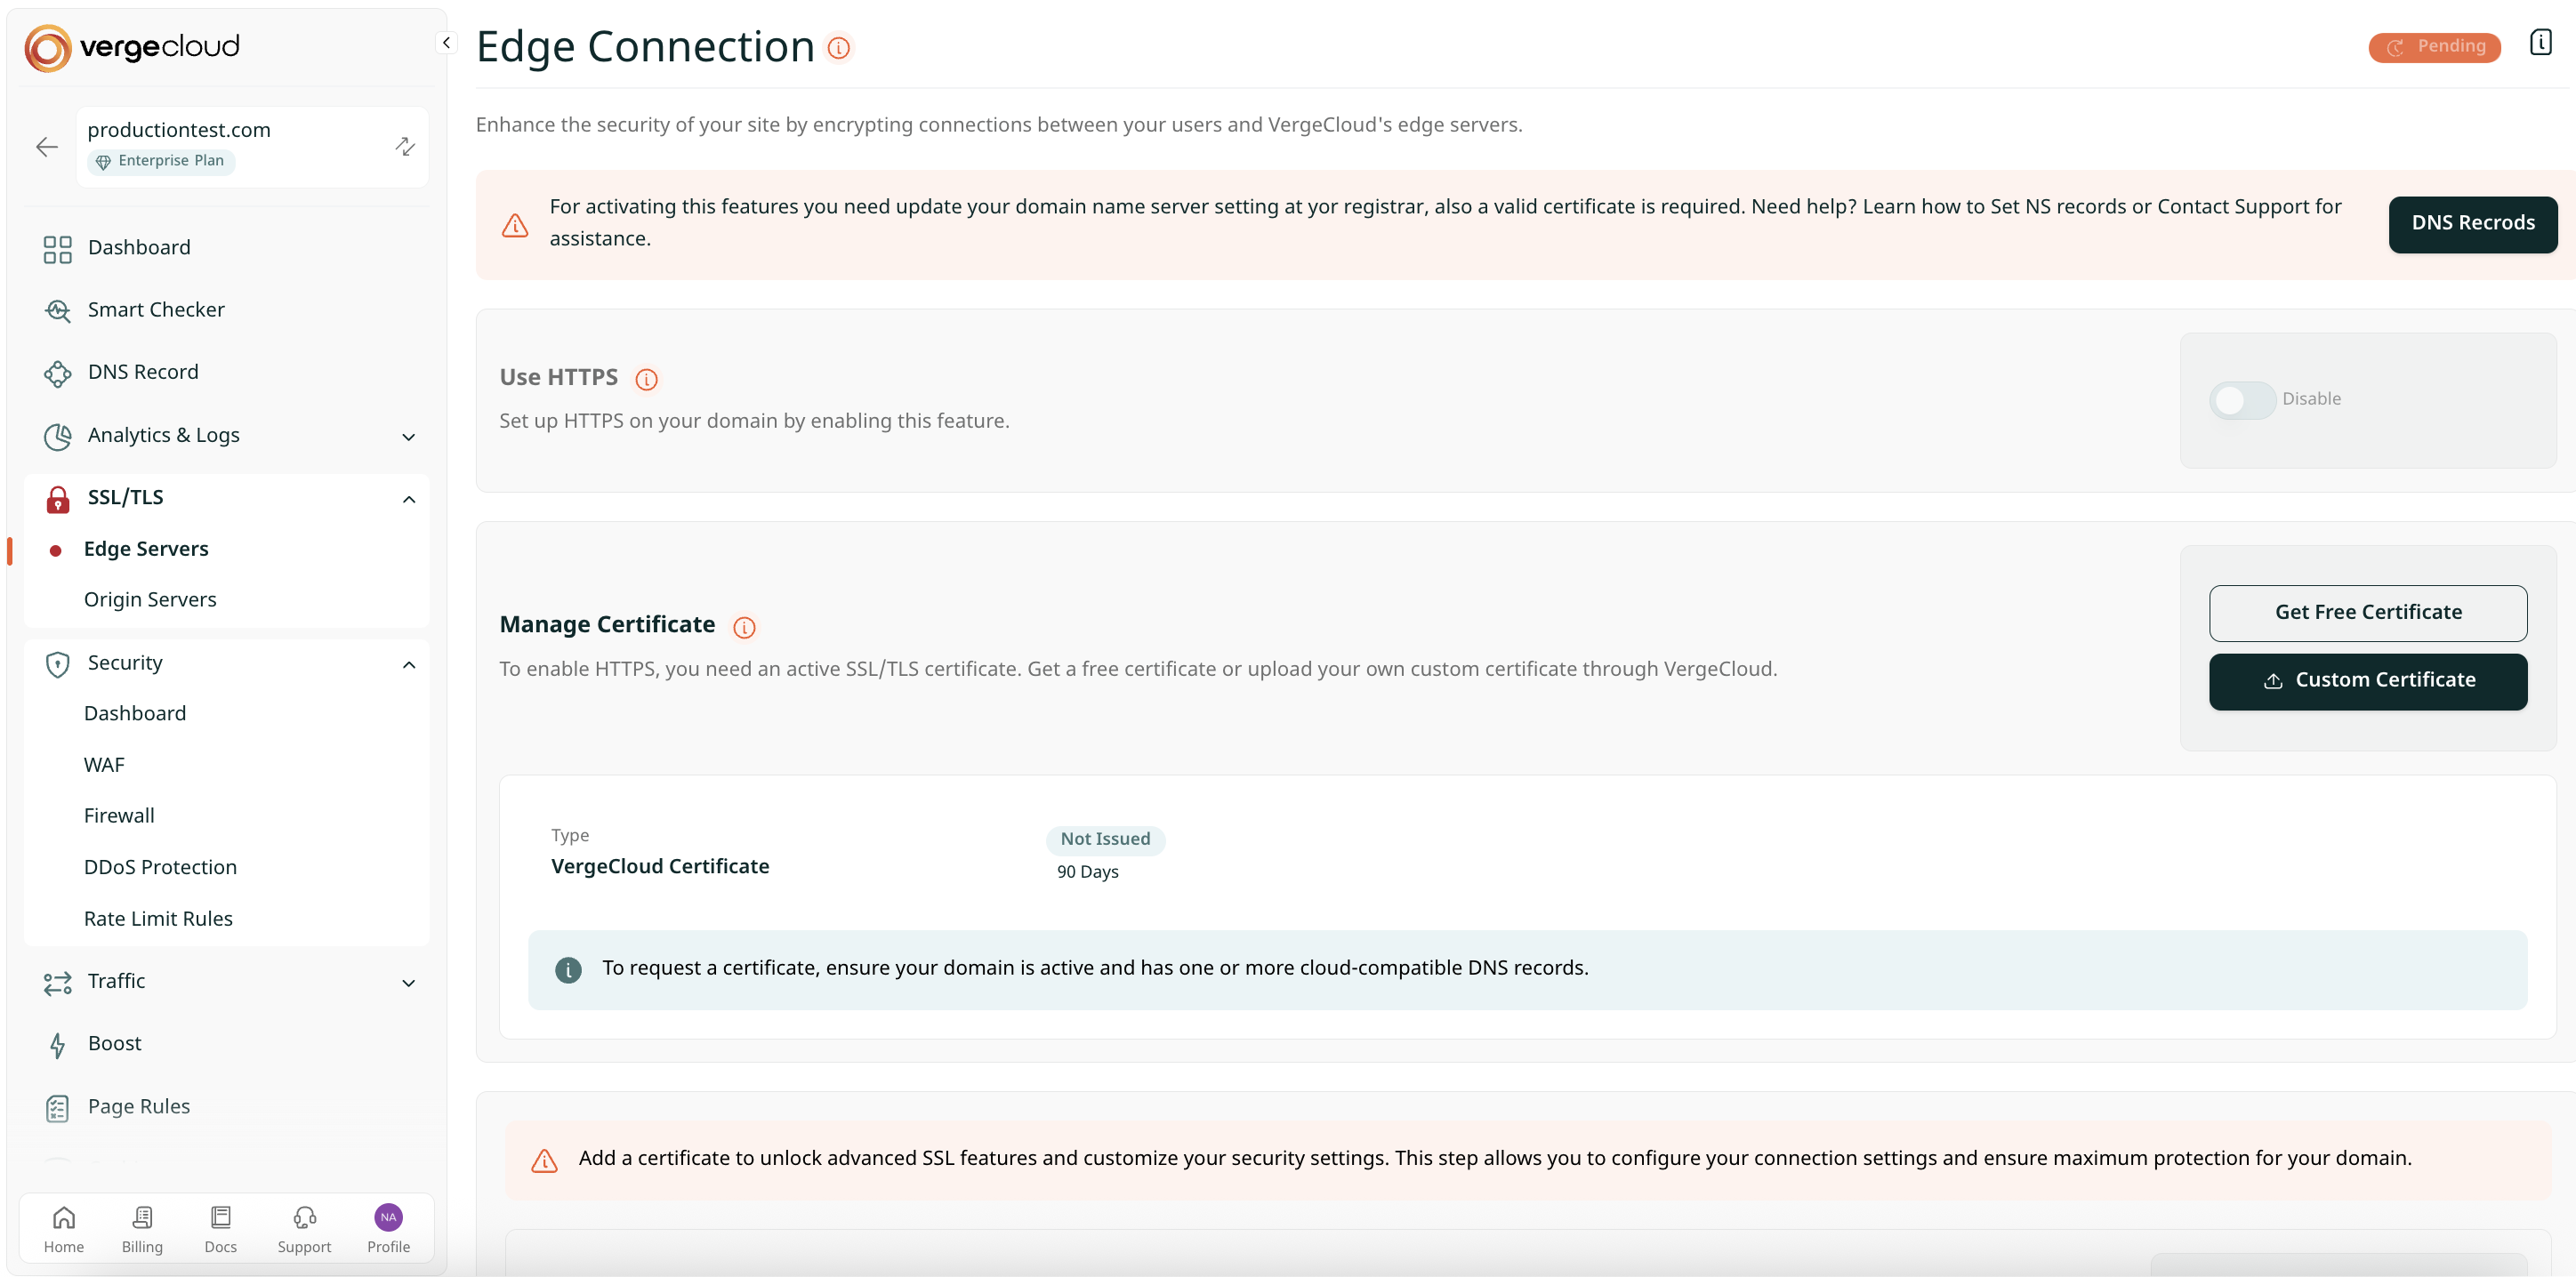Image resolution: width=2576 pixels, height=1277 pixels.
Task: Click the info icon beside Manage Certificate
Action: tap(743, 627)
